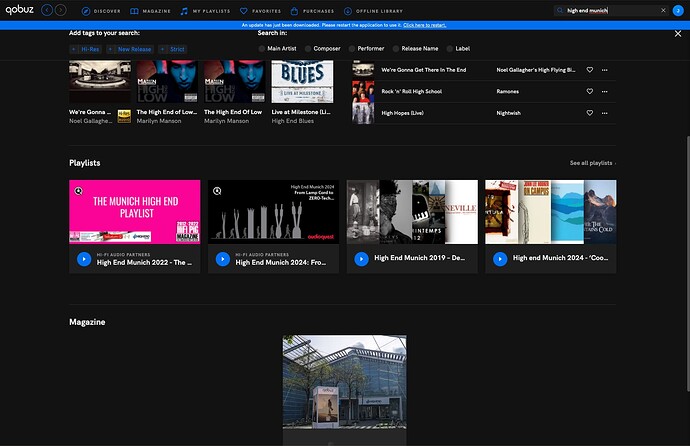Image resolution: width=690 pixels, height=446 pixels.
Task: Favorite High Hopes (Live) track
Action: tap(590, 113)
